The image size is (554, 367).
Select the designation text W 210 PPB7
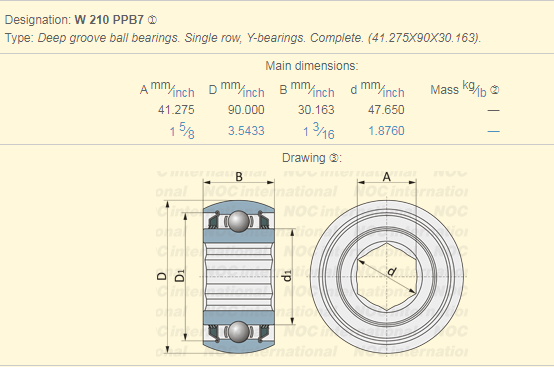pos(109,20)
